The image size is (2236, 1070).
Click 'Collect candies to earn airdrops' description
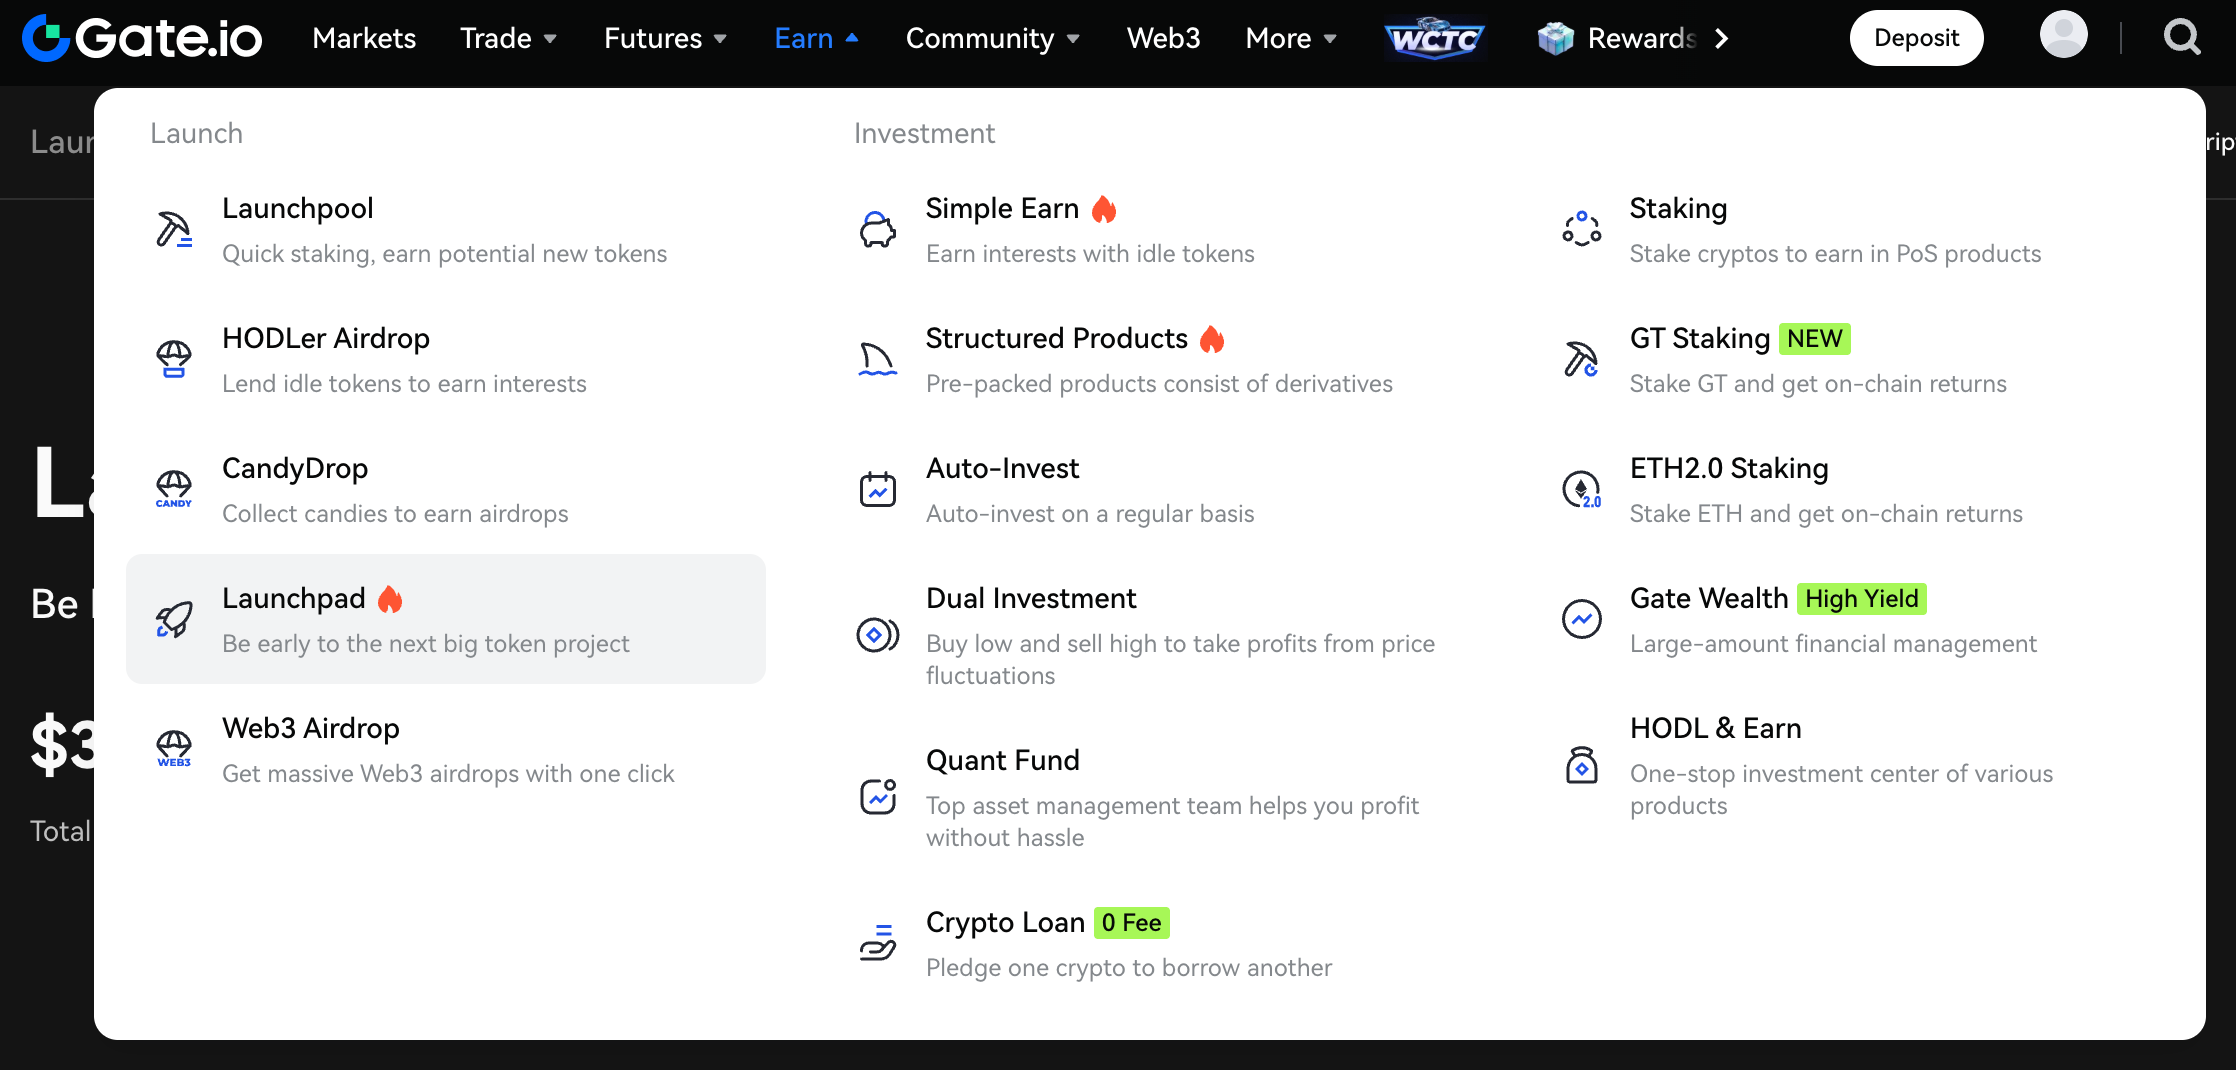tap(395, 514)
